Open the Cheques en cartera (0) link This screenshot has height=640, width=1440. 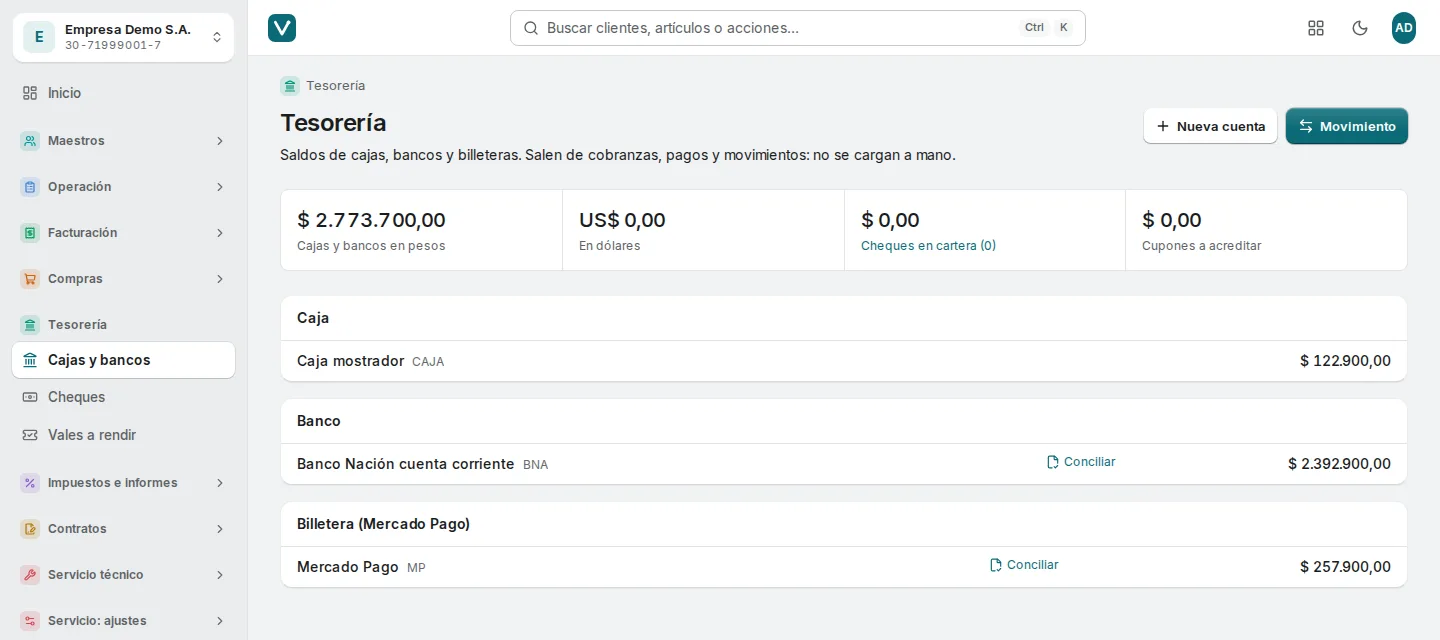pos(928,246)
